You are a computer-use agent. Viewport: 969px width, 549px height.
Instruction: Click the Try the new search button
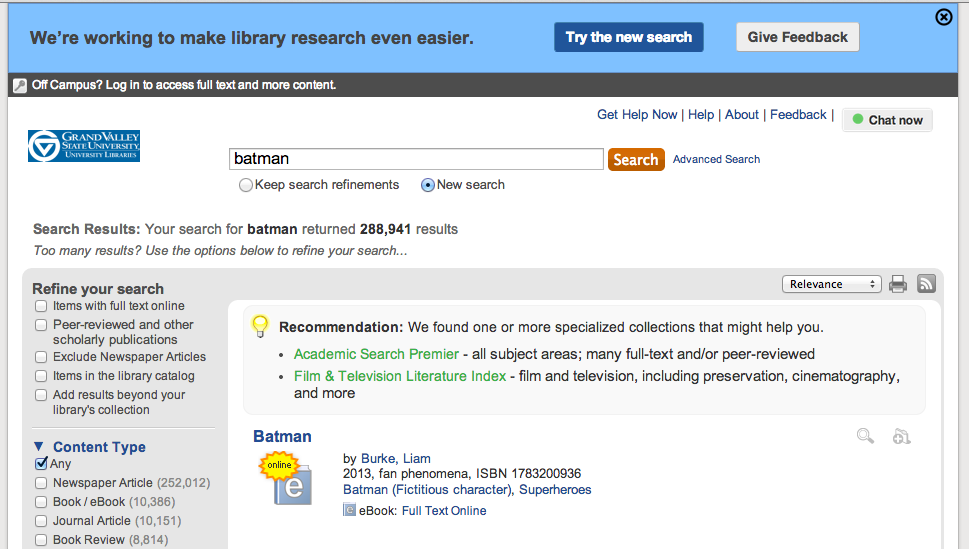pyautogui.click(x=628, y=37)
